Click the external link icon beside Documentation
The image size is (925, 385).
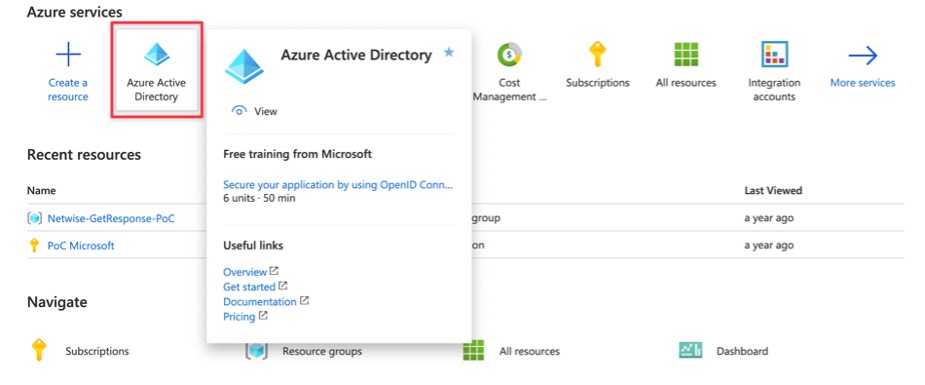[x=304, y=301]
